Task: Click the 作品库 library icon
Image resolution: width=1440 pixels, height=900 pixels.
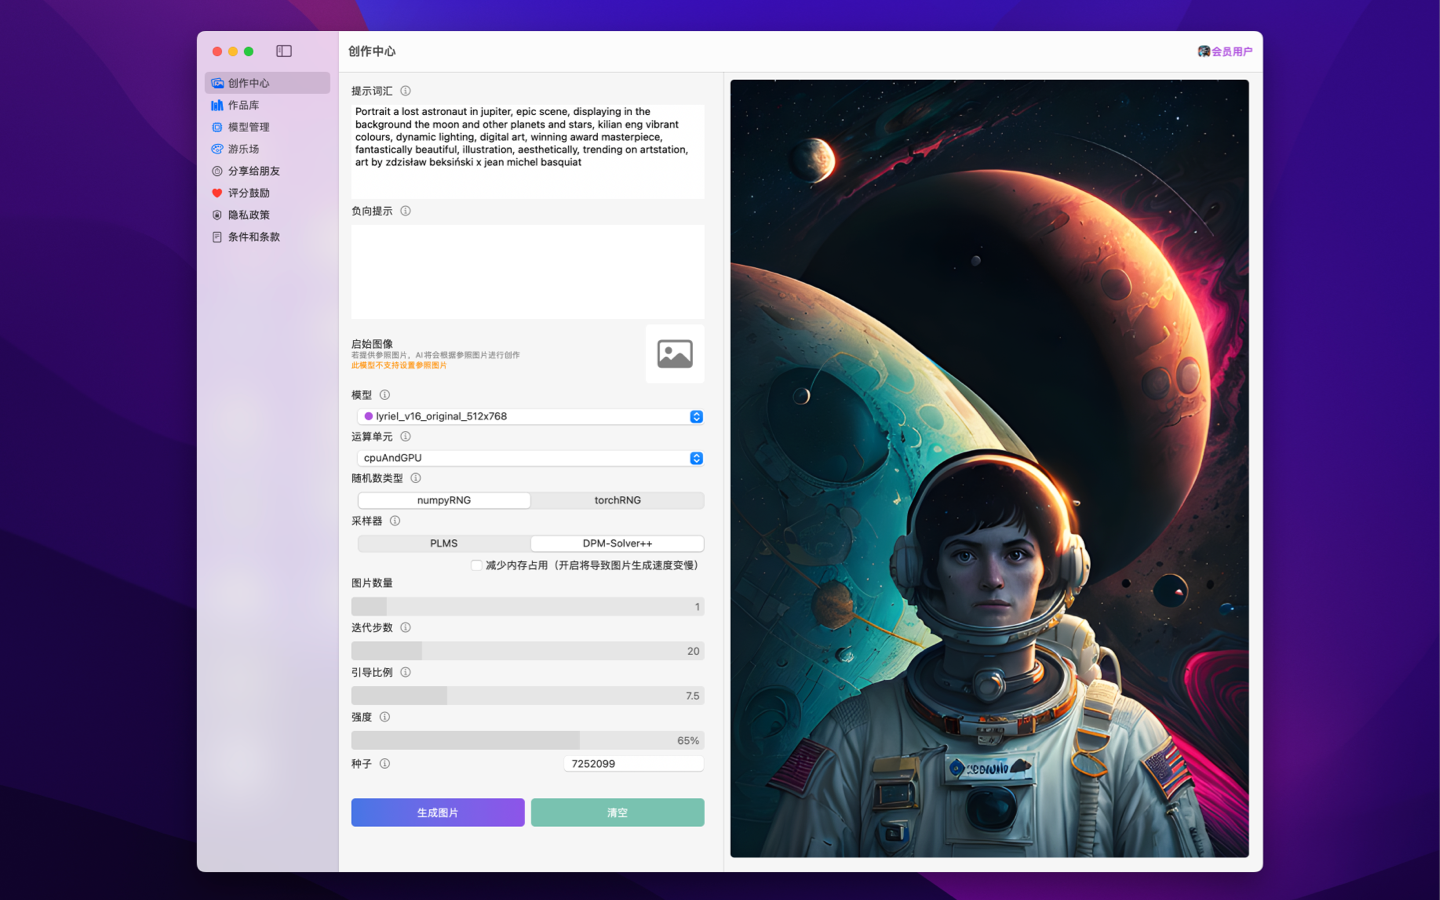Action: click(217, 105)
